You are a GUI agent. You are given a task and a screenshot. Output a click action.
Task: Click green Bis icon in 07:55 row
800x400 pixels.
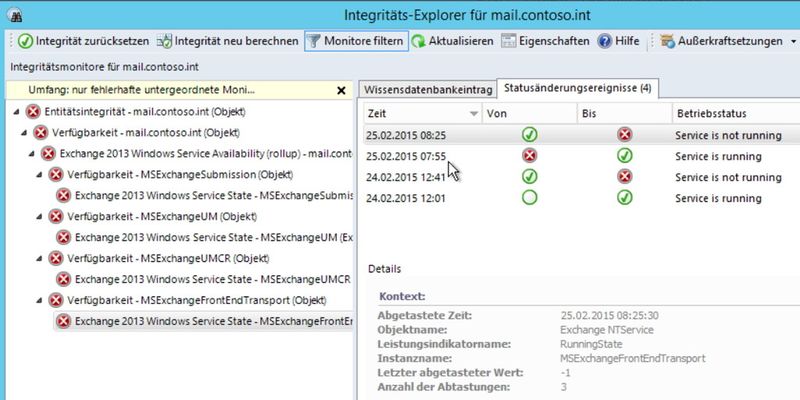click(624, 156)
